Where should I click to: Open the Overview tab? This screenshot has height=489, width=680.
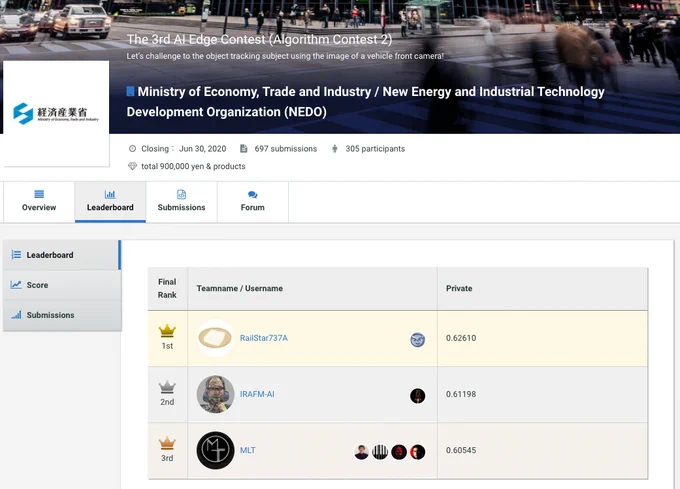(39, 202)
